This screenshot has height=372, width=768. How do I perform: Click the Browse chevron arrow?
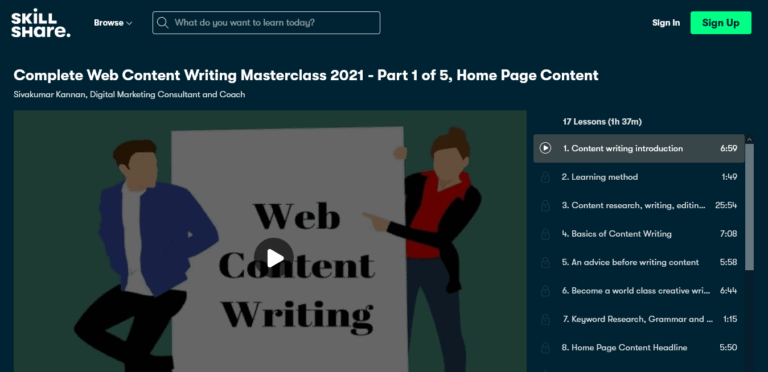(x=129, y=23)
